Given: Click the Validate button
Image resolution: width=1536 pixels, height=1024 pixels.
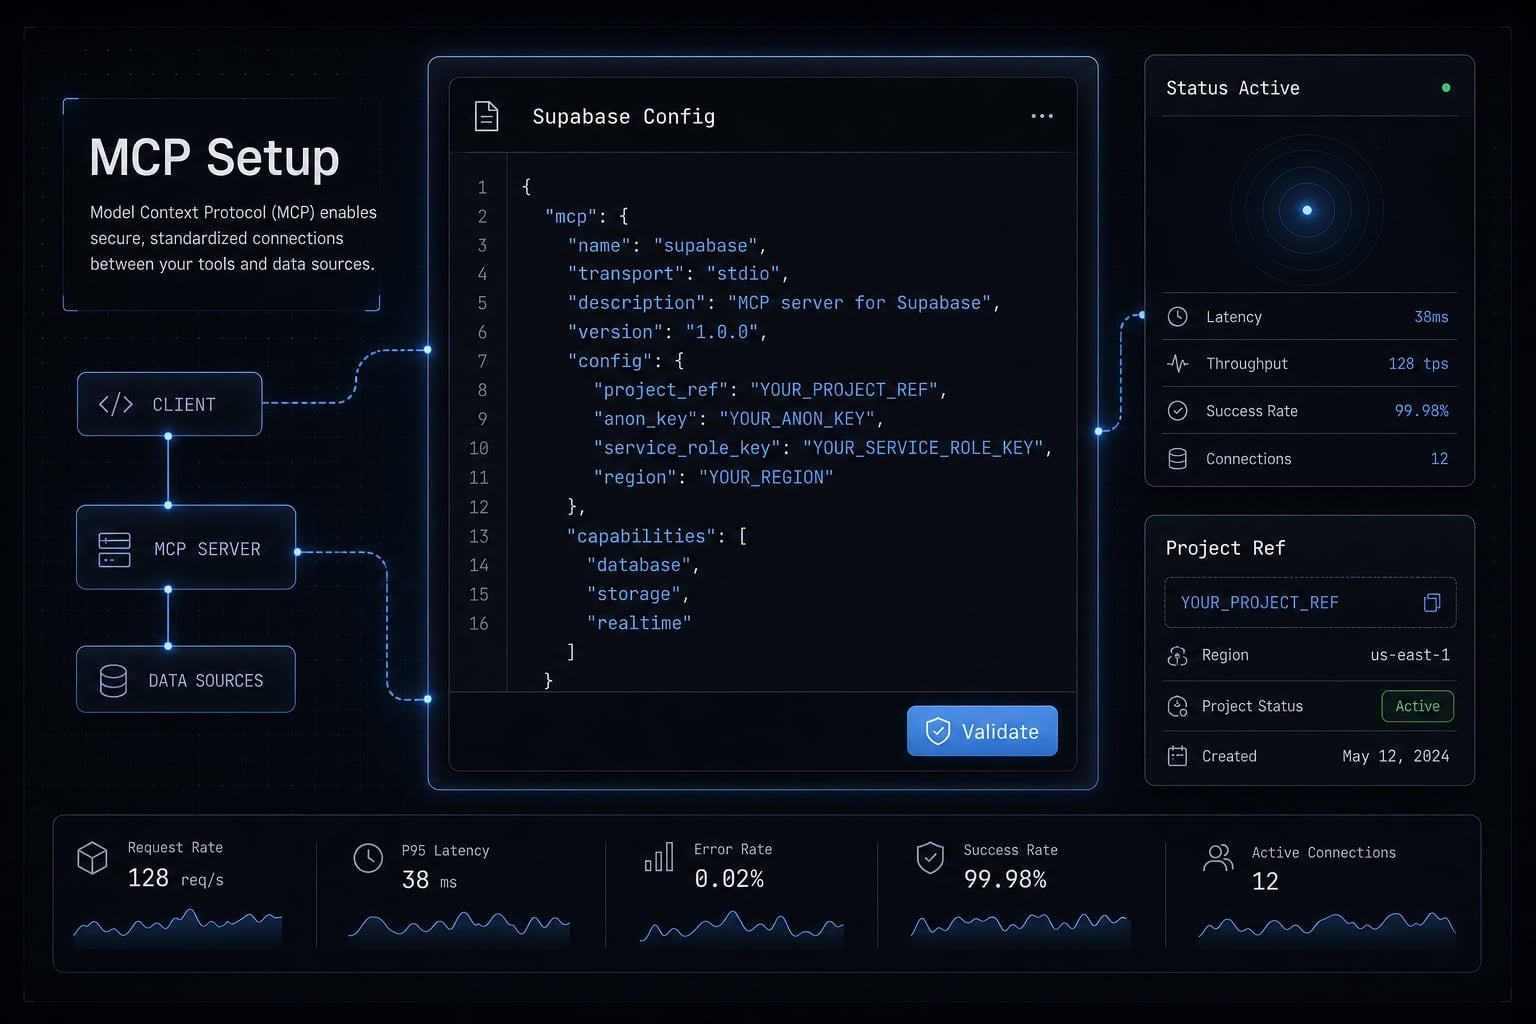Looking at the screenshot, I should click(x=982, y=731).
